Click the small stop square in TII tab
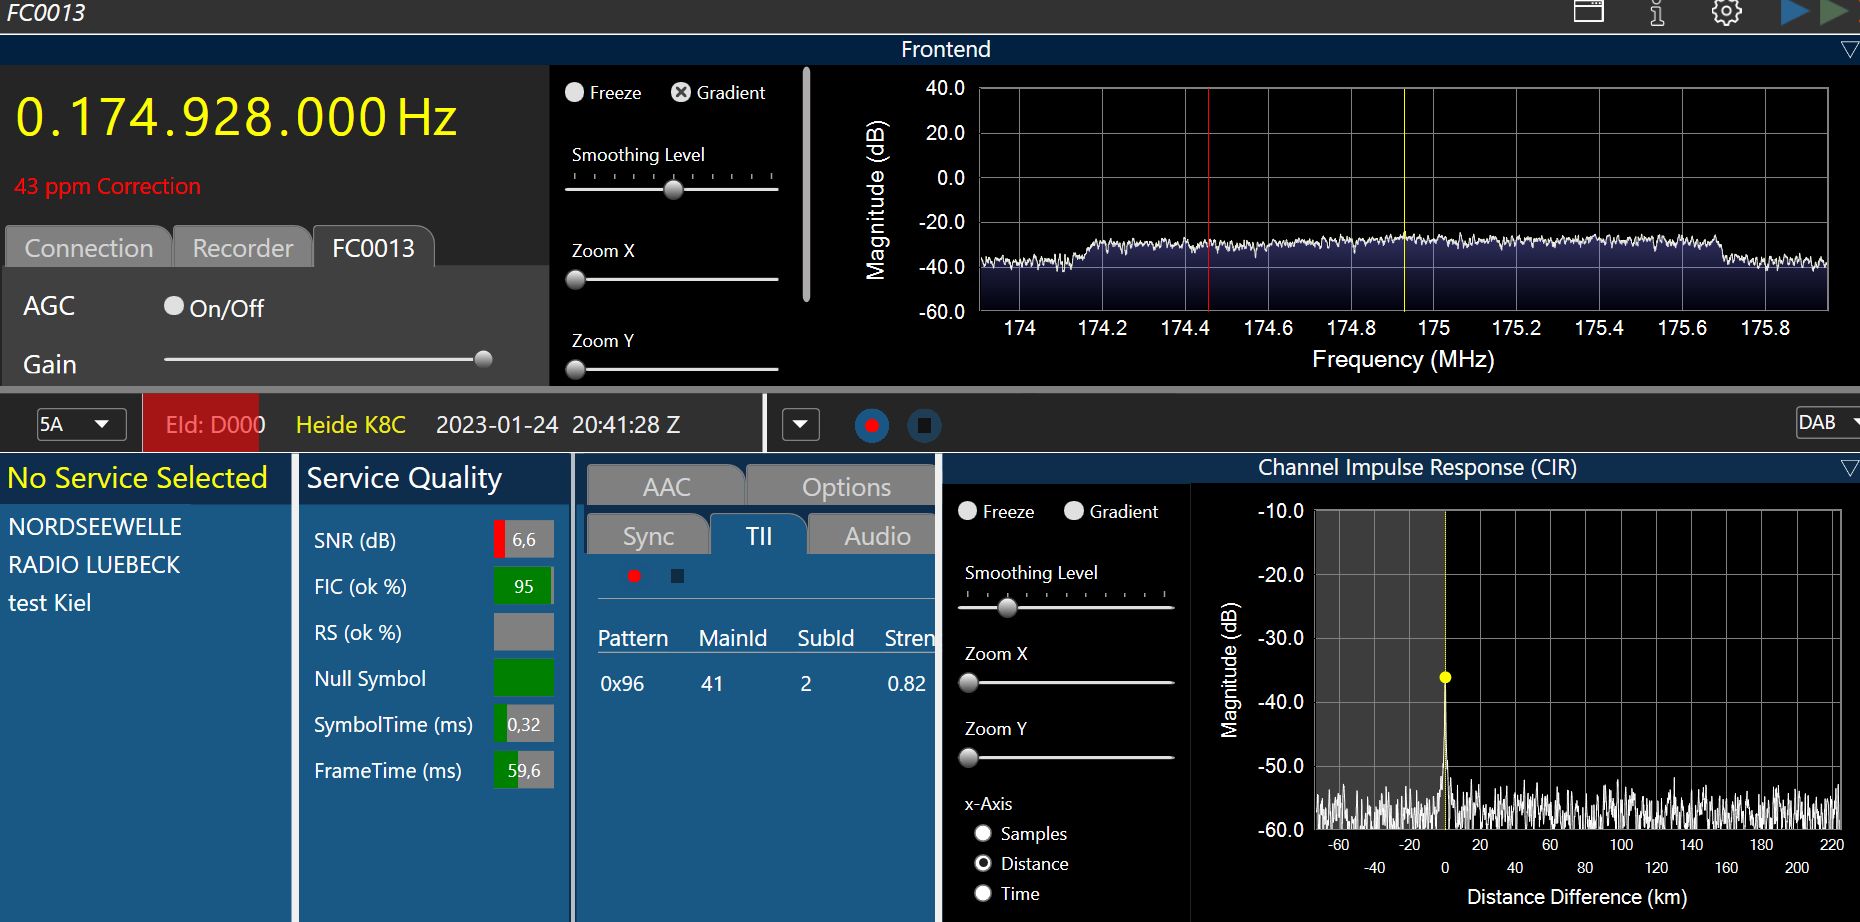This screenshot has height=922, width=1860. (x=677, y=576)
